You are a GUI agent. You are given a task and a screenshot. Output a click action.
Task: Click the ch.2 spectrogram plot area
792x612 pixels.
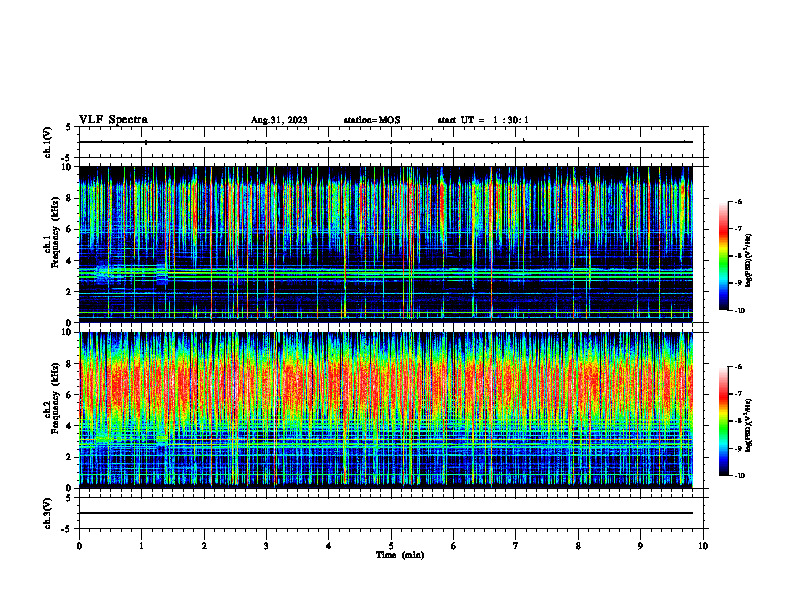point(385,410)
